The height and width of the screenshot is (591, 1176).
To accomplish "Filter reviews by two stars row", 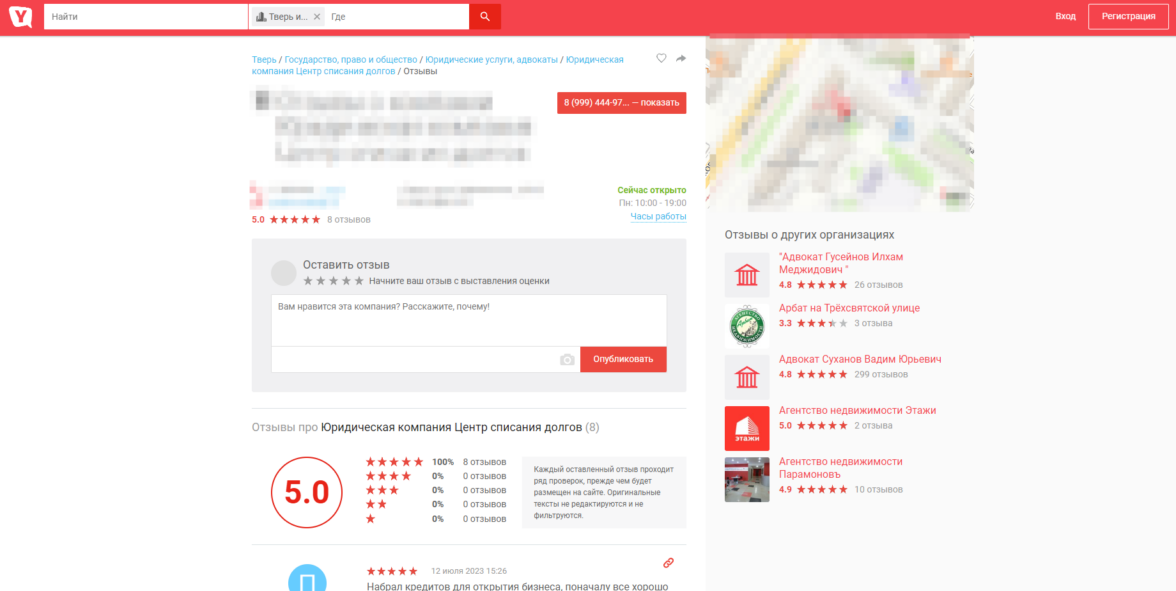I will tap(436, 505).
